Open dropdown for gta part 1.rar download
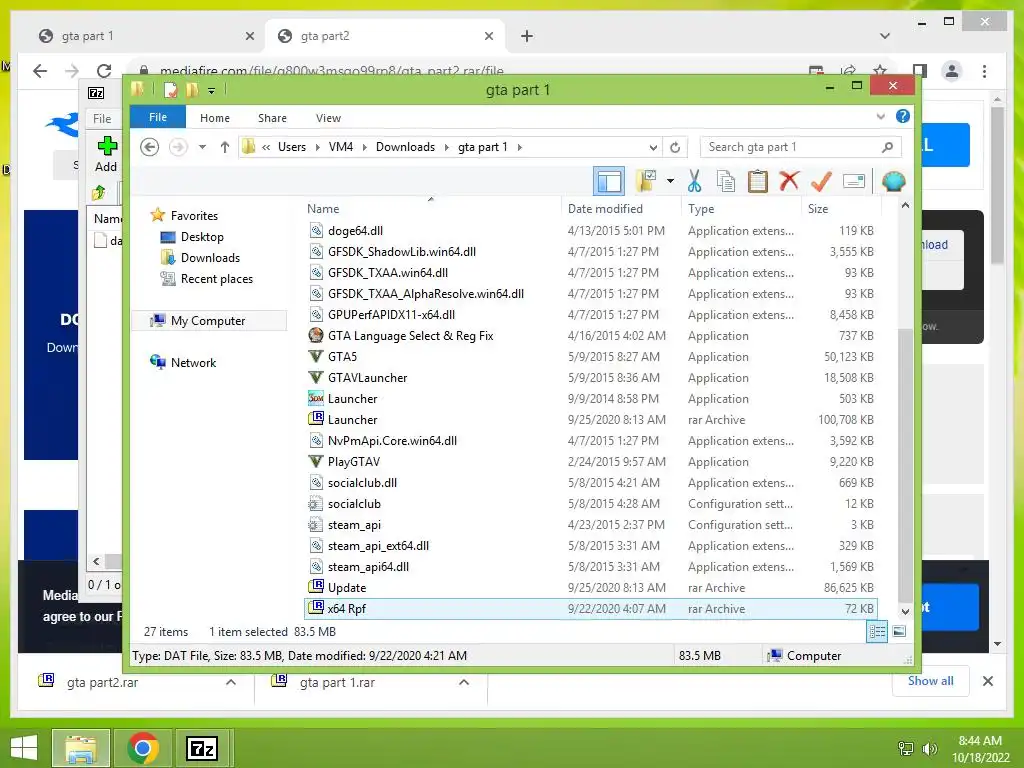This screenshot has width=1024, height=768. [464, 682]
